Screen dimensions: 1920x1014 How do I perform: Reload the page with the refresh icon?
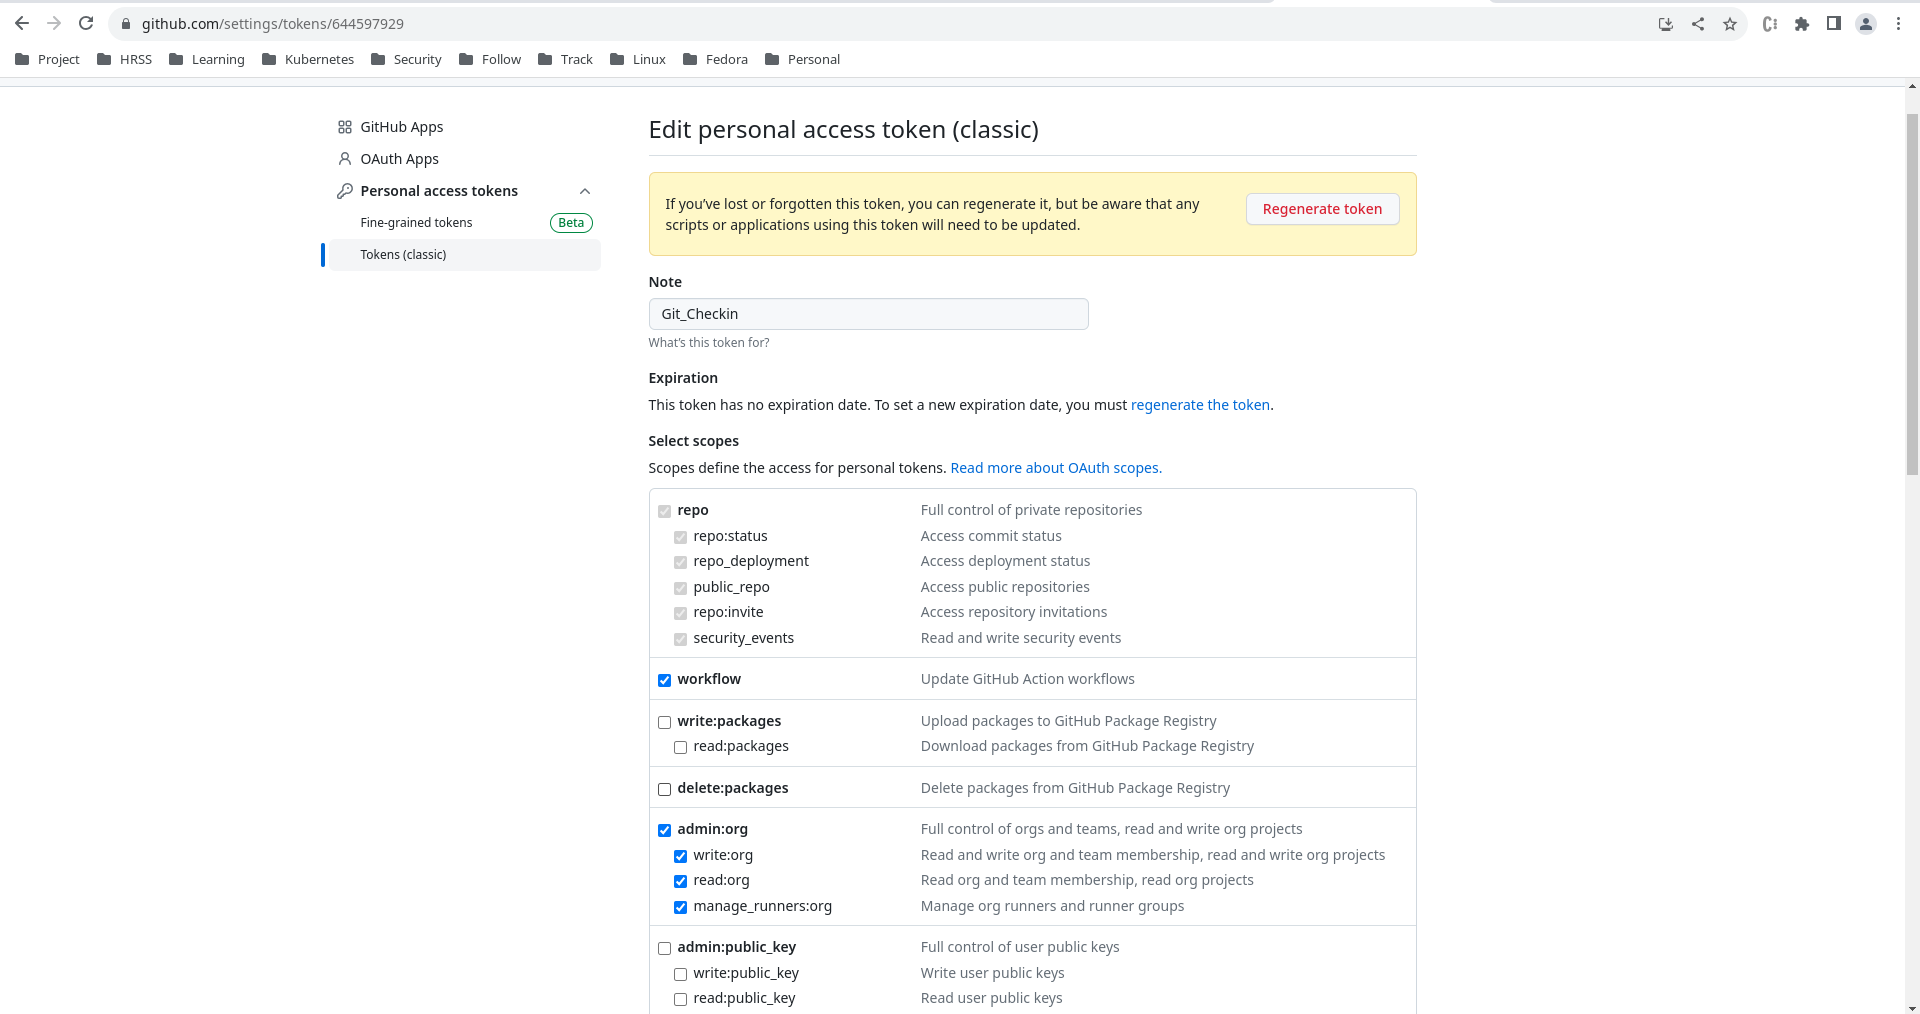tap(86, 24)
